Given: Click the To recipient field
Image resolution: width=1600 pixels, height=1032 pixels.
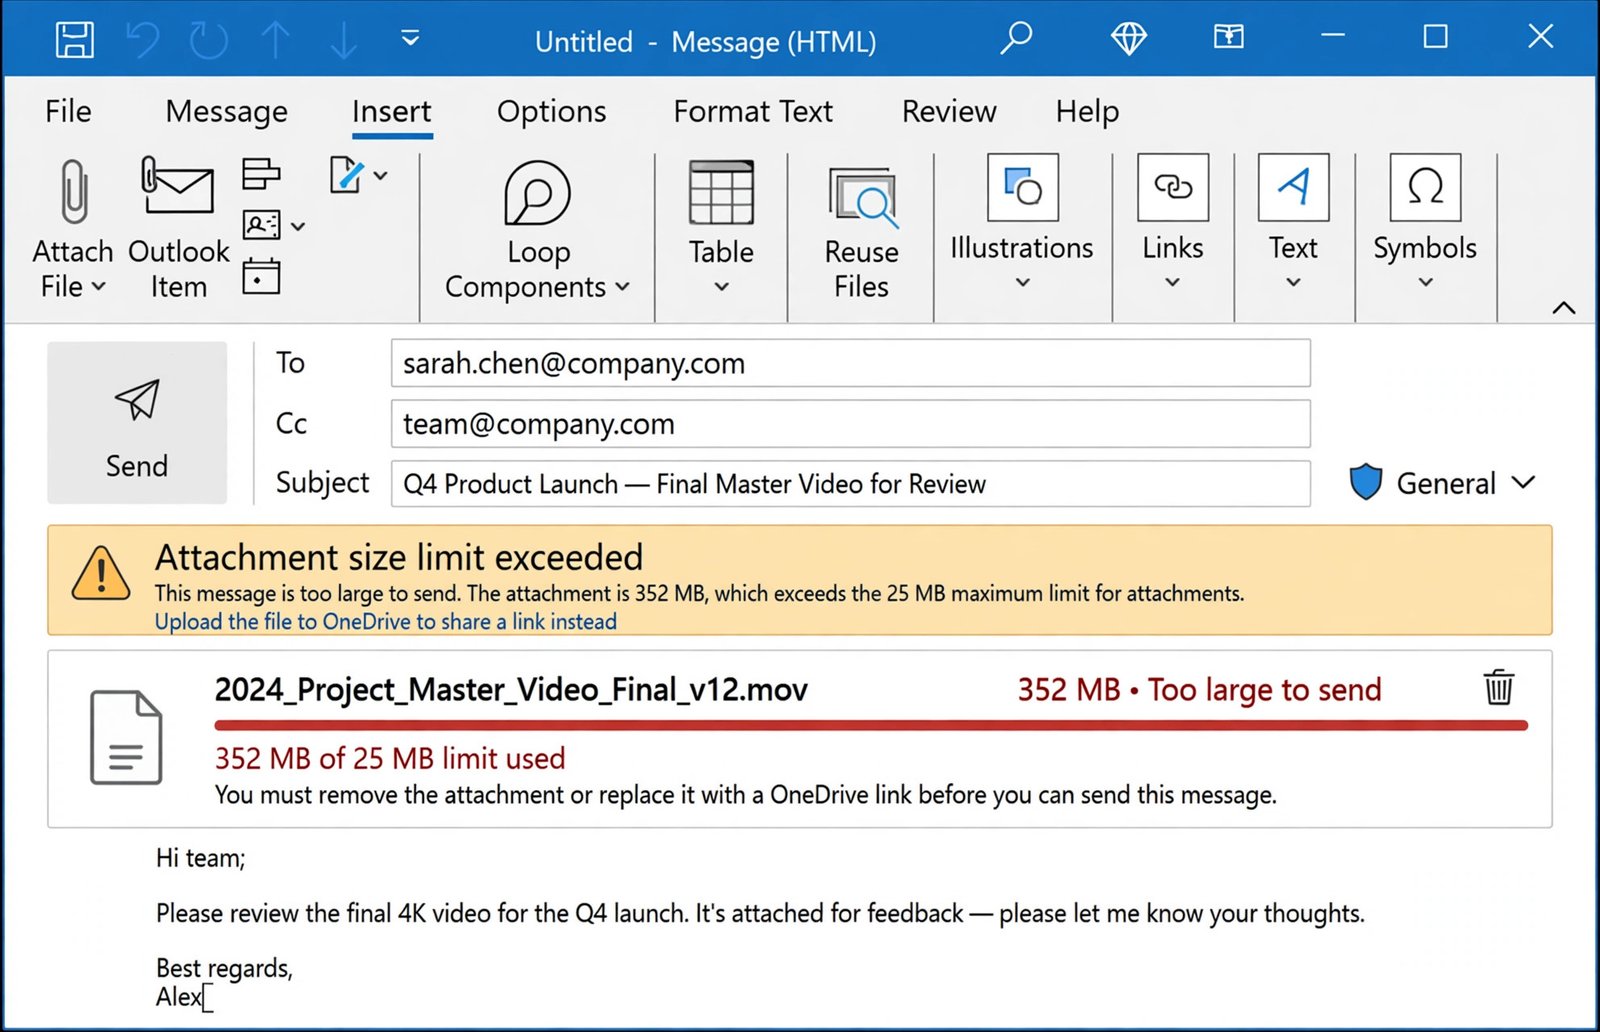Looking at the screenshot, I should click(850, 363).
